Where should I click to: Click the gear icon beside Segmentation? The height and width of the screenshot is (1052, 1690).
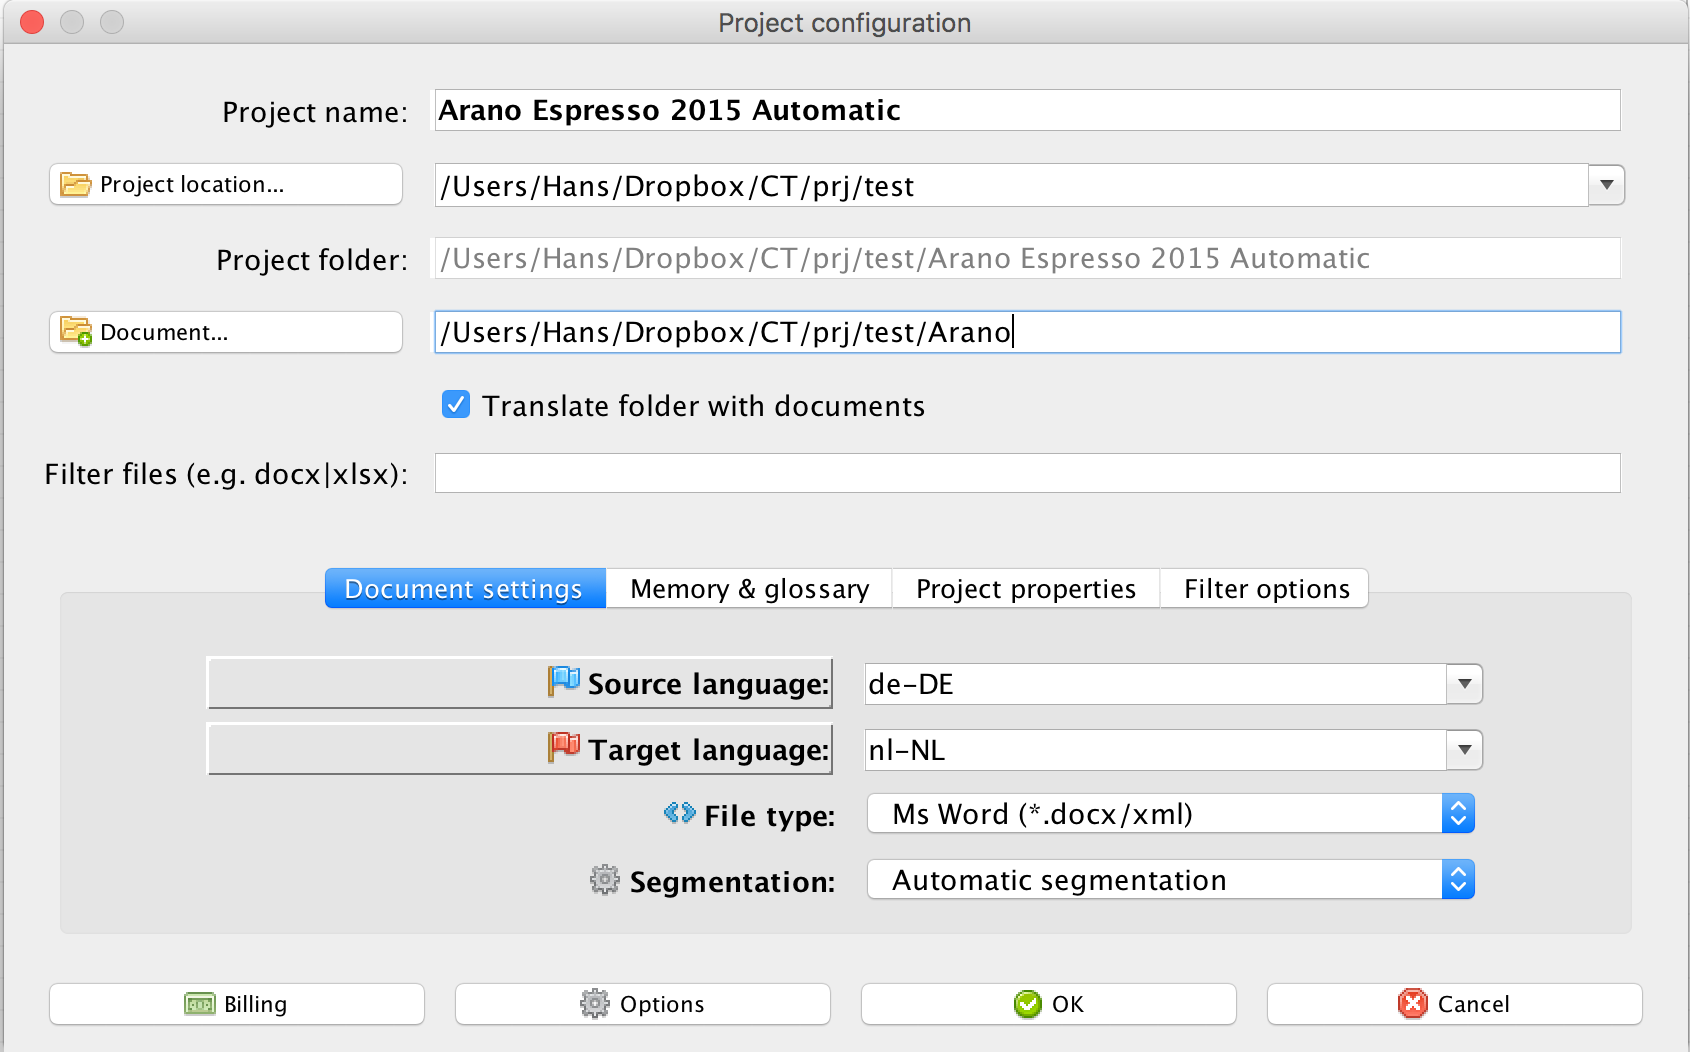point(604,880)
